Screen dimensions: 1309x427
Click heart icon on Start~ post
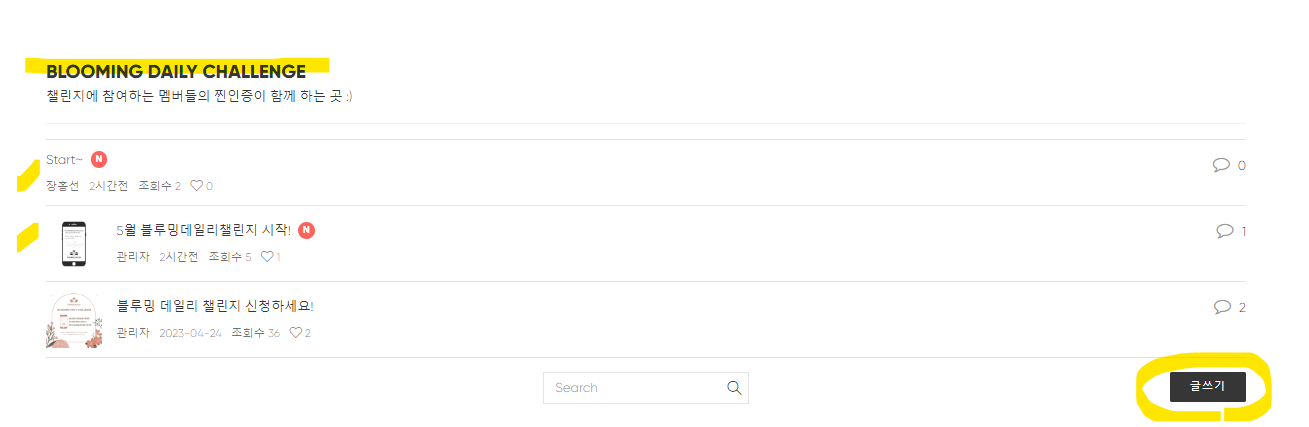pyautogui.click(x=196, y=186)
